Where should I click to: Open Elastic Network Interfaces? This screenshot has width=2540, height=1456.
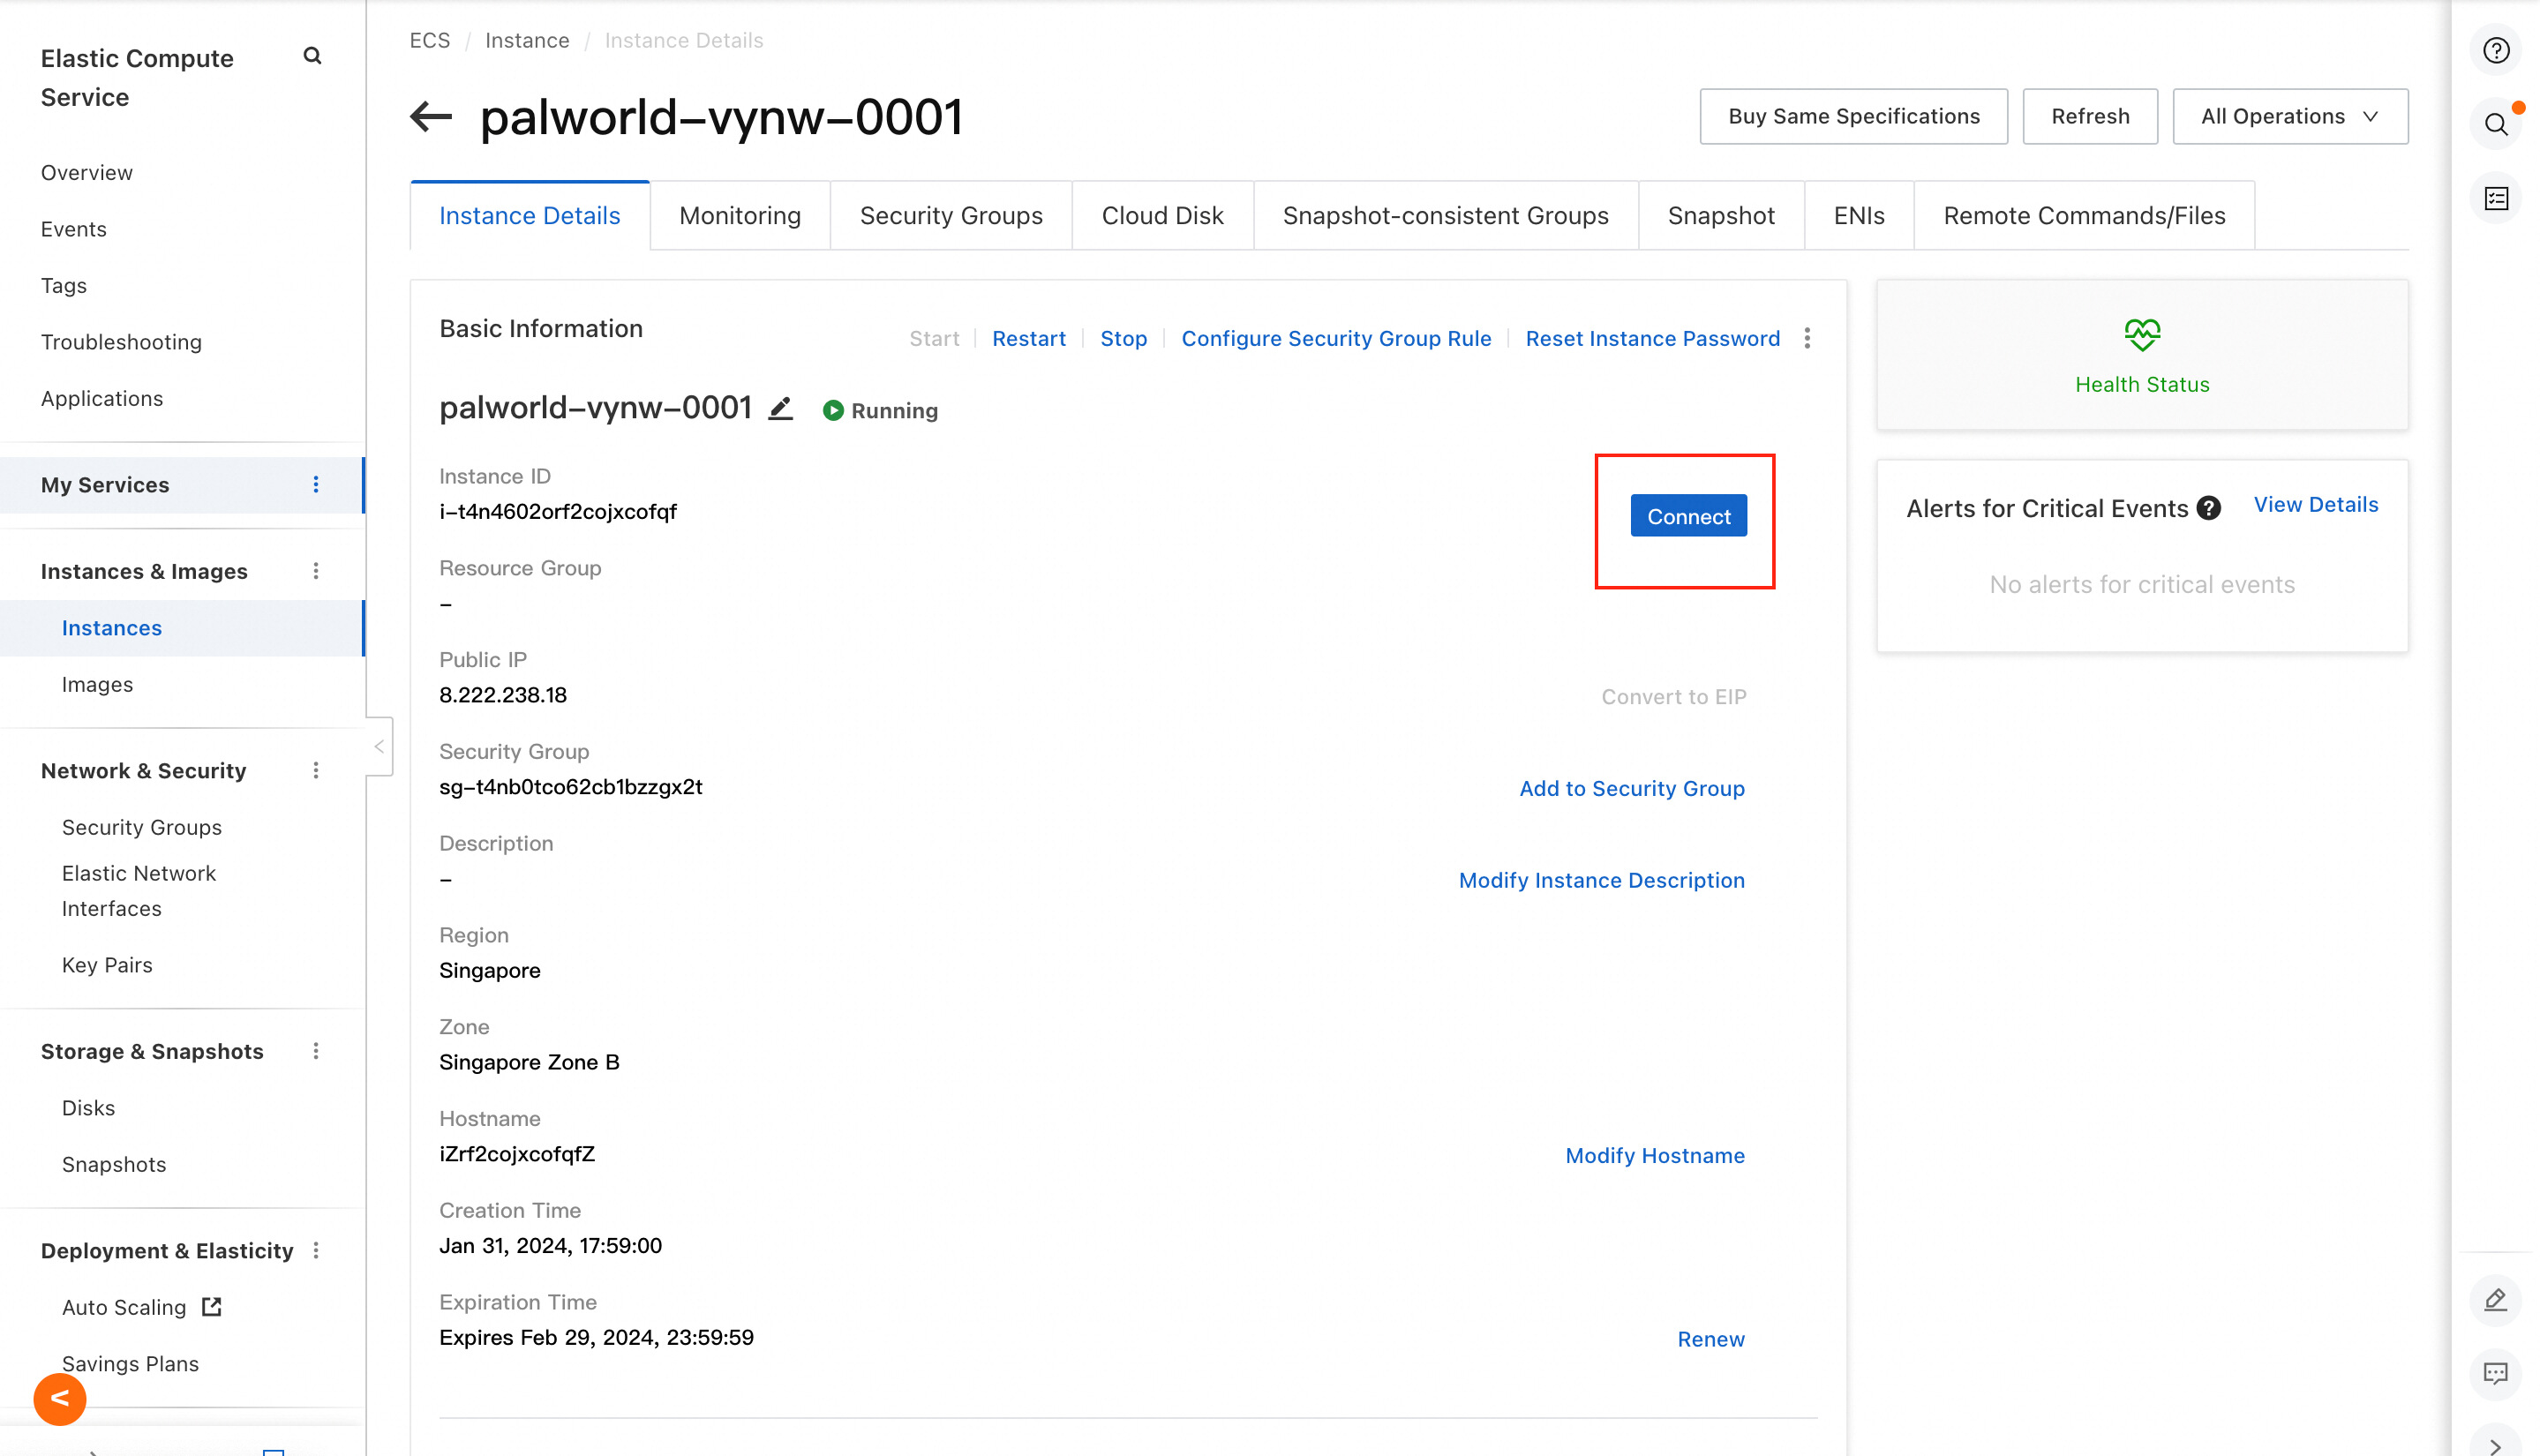point(139,890)
